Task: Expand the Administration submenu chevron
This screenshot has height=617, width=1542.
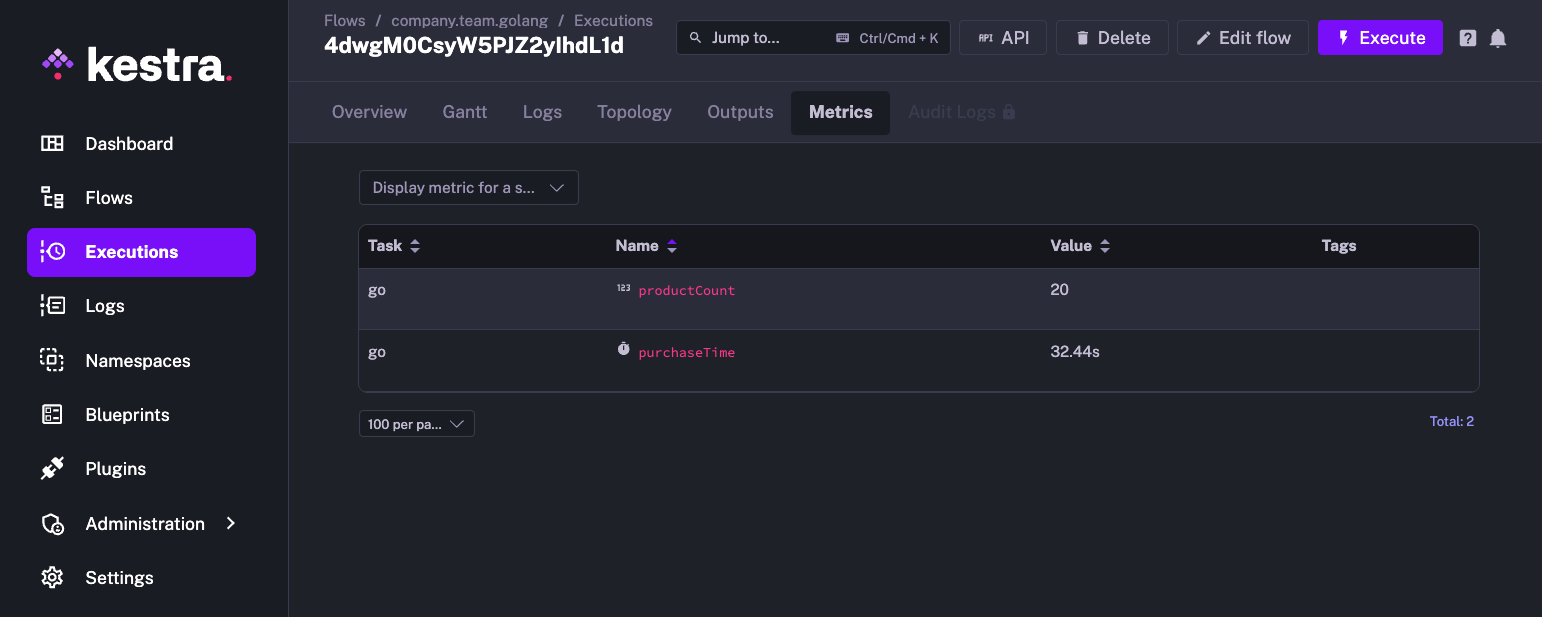Action: (x=231, y=523)
